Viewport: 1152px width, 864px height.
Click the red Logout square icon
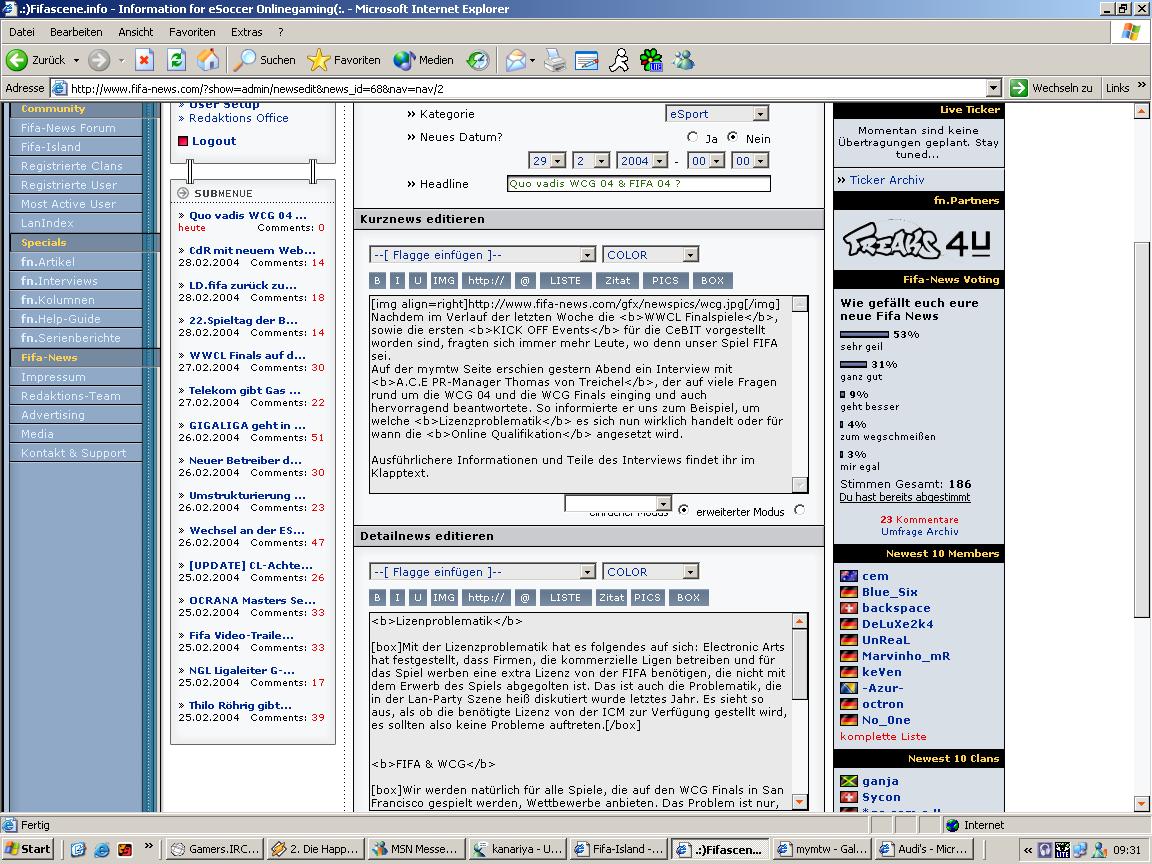(183, 141)
